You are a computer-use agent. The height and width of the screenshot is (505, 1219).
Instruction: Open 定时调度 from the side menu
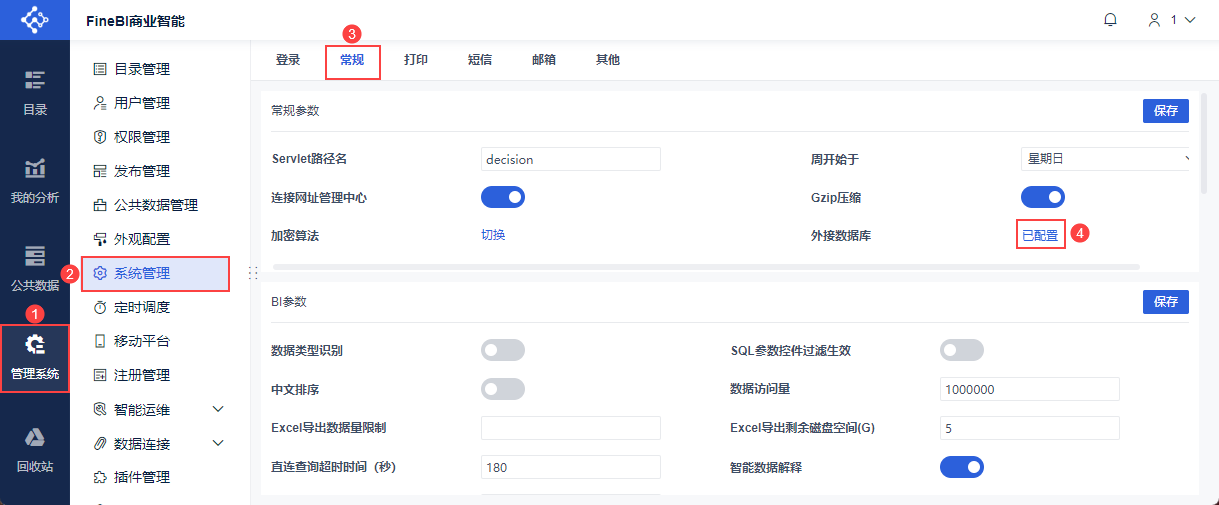141,307
